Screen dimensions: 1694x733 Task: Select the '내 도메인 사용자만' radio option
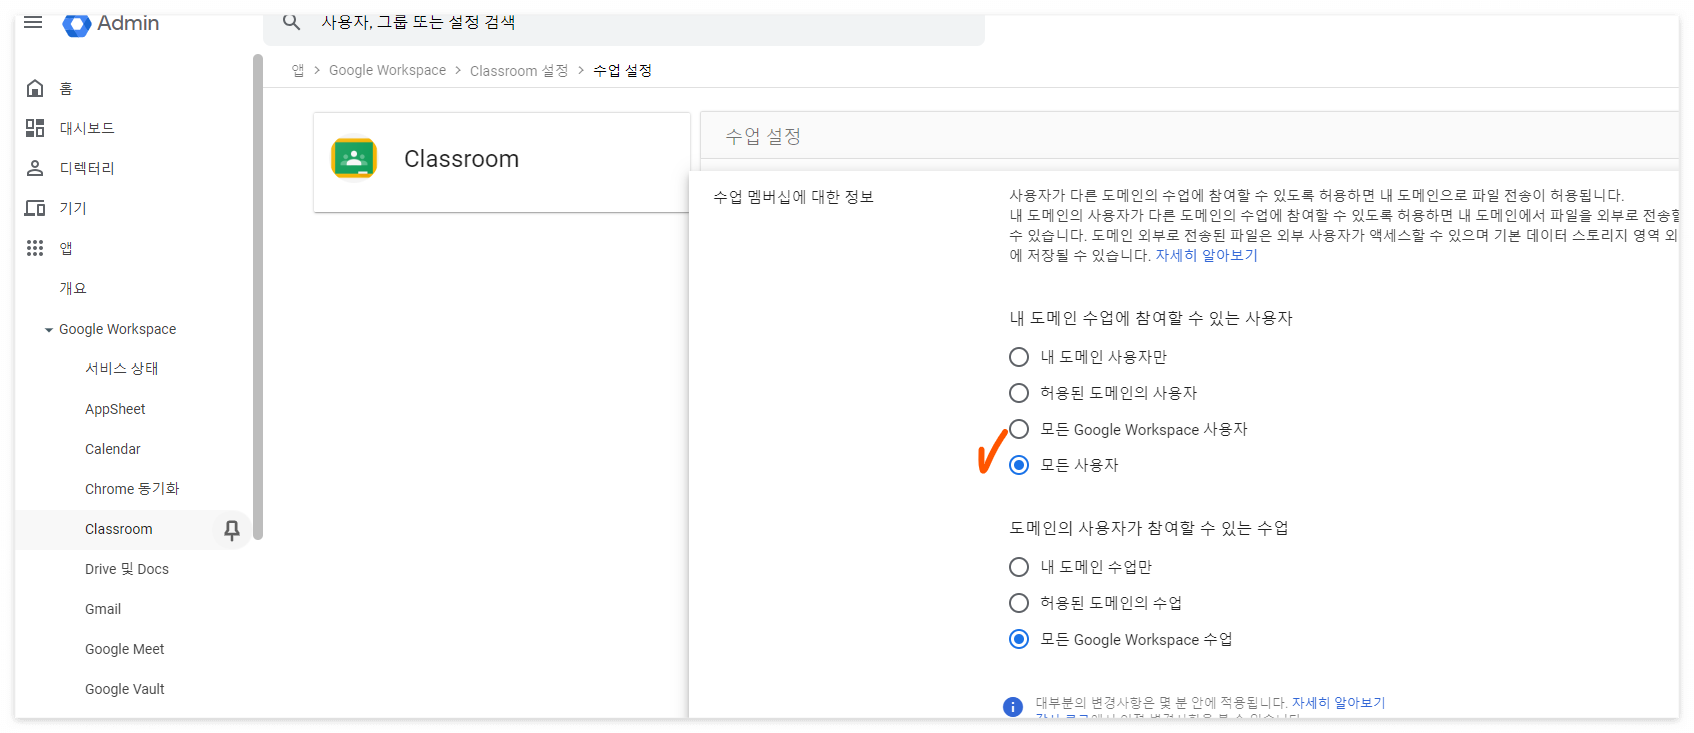(x=1019, y=357)
